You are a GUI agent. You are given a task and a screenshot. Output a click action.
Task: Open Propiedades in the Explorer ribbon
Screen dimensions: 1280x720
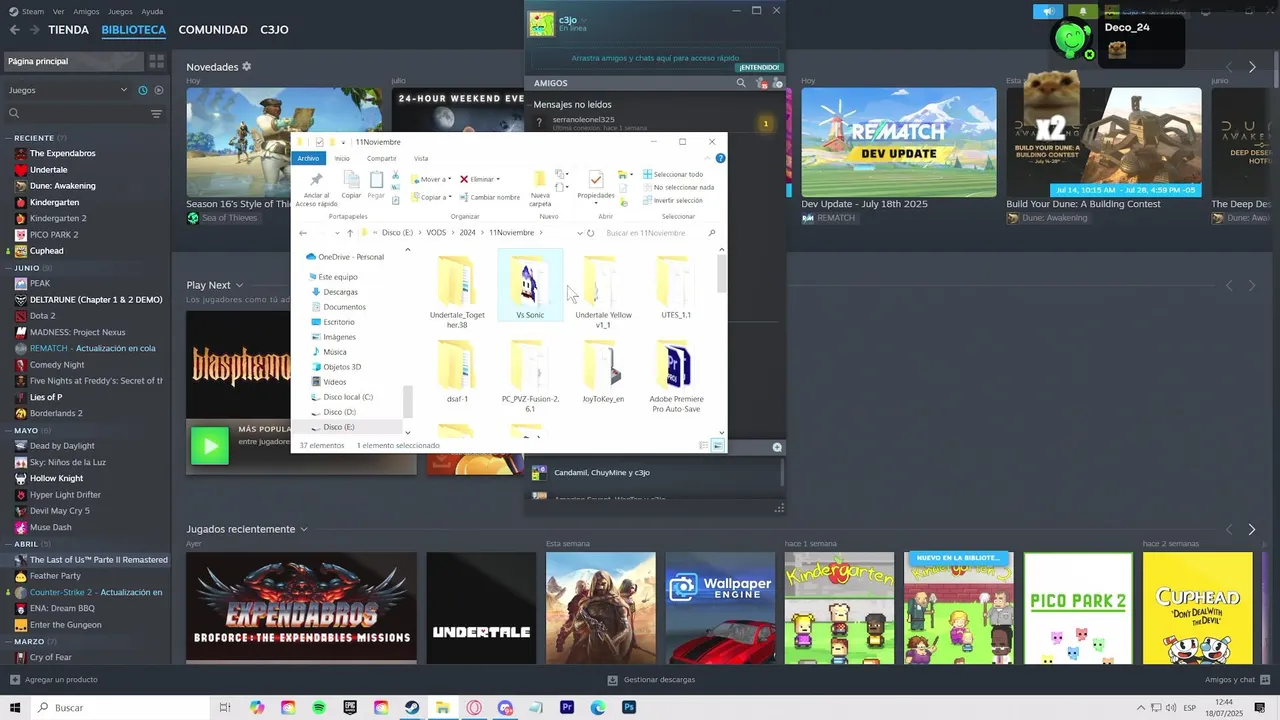[596, 185]
